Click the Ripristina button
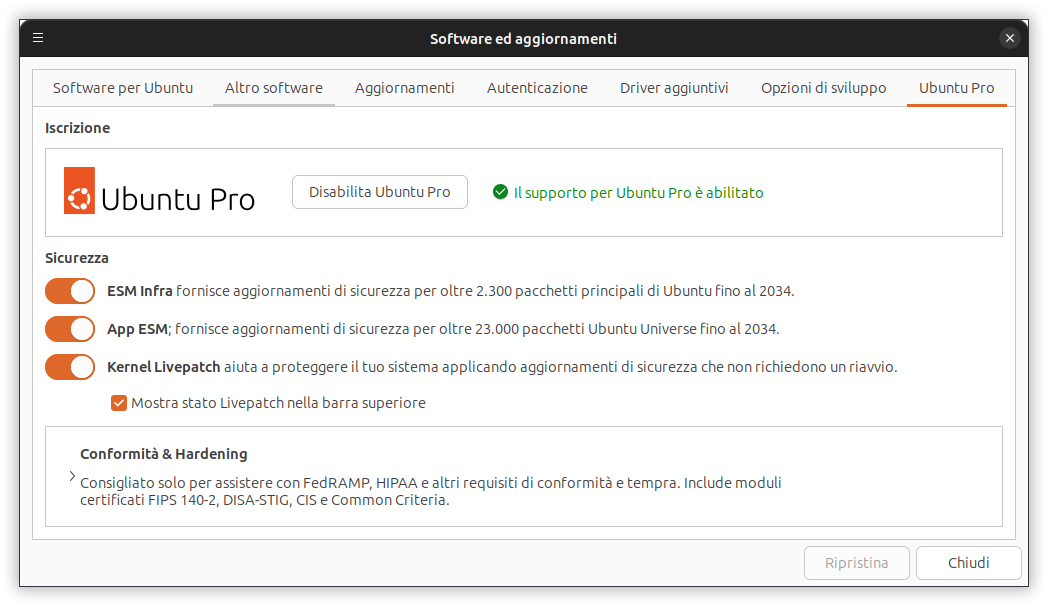Screen dimensions: 1048x606 [856, 563]
